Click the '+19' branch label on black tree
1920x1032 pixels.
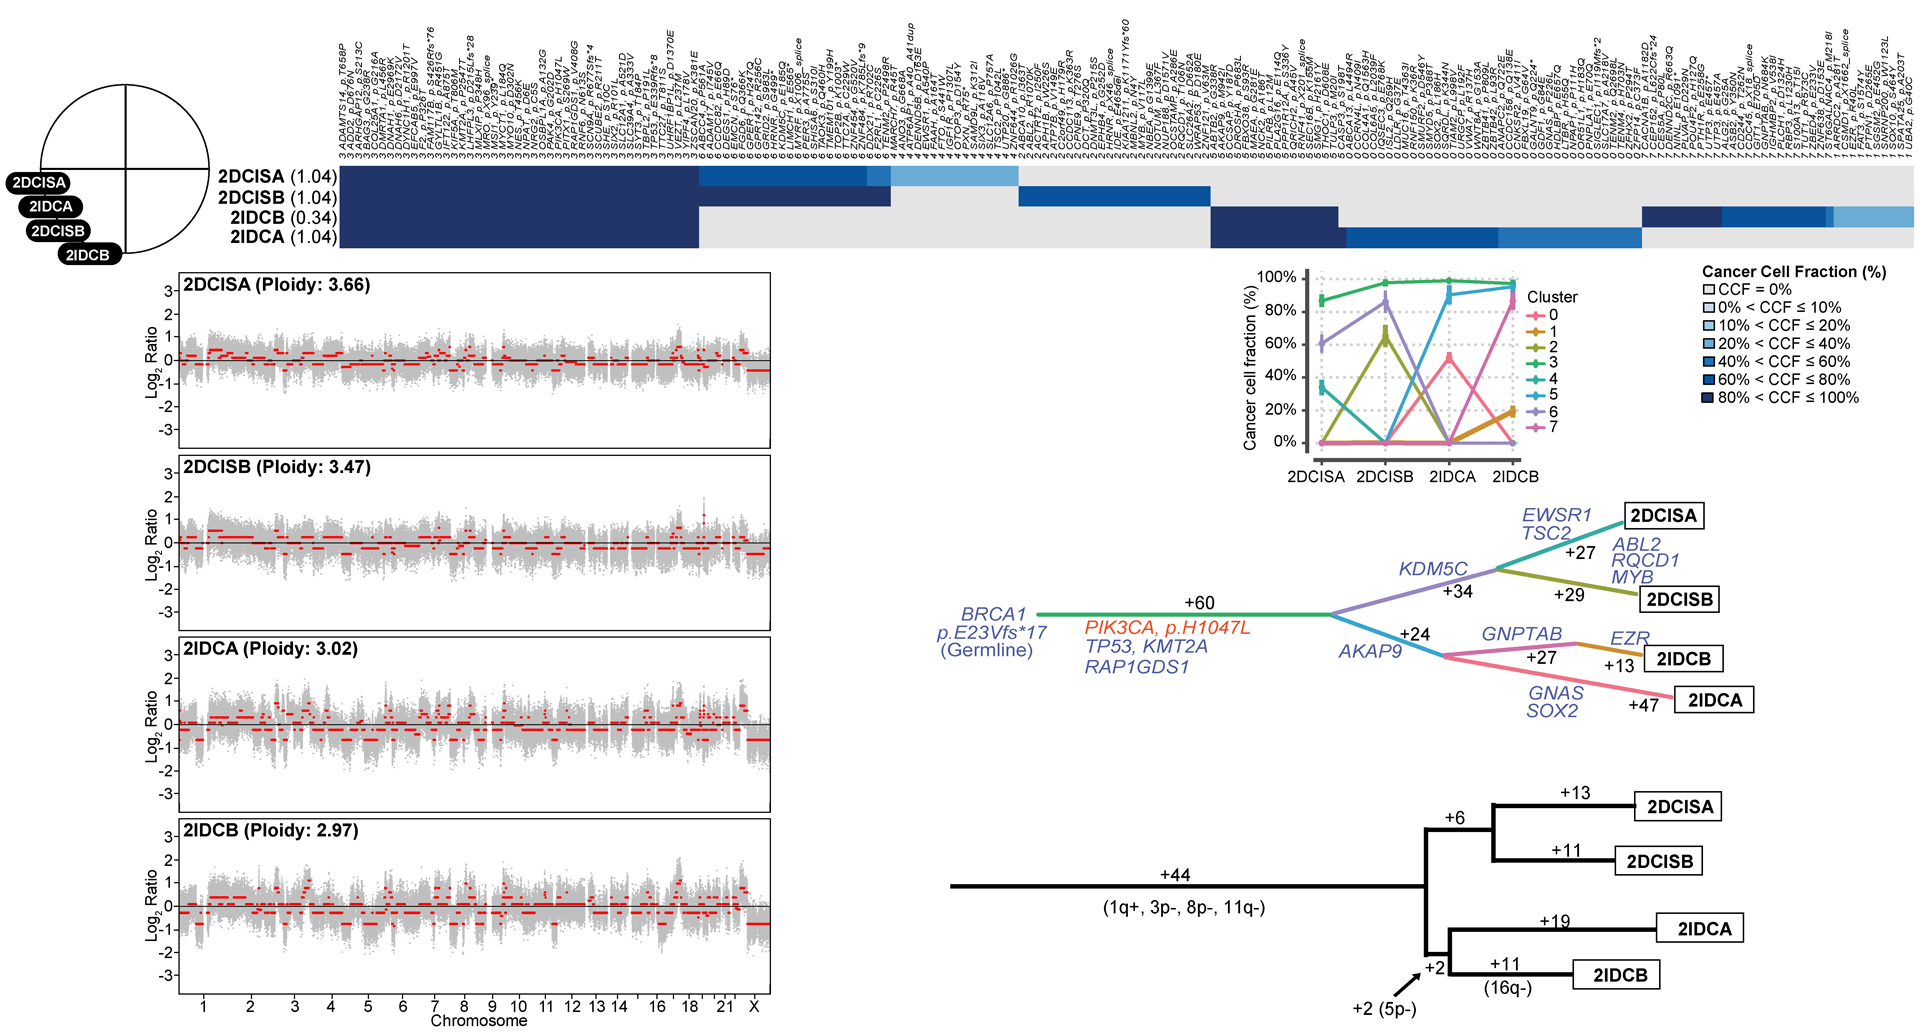click(x=1555, y=921)
